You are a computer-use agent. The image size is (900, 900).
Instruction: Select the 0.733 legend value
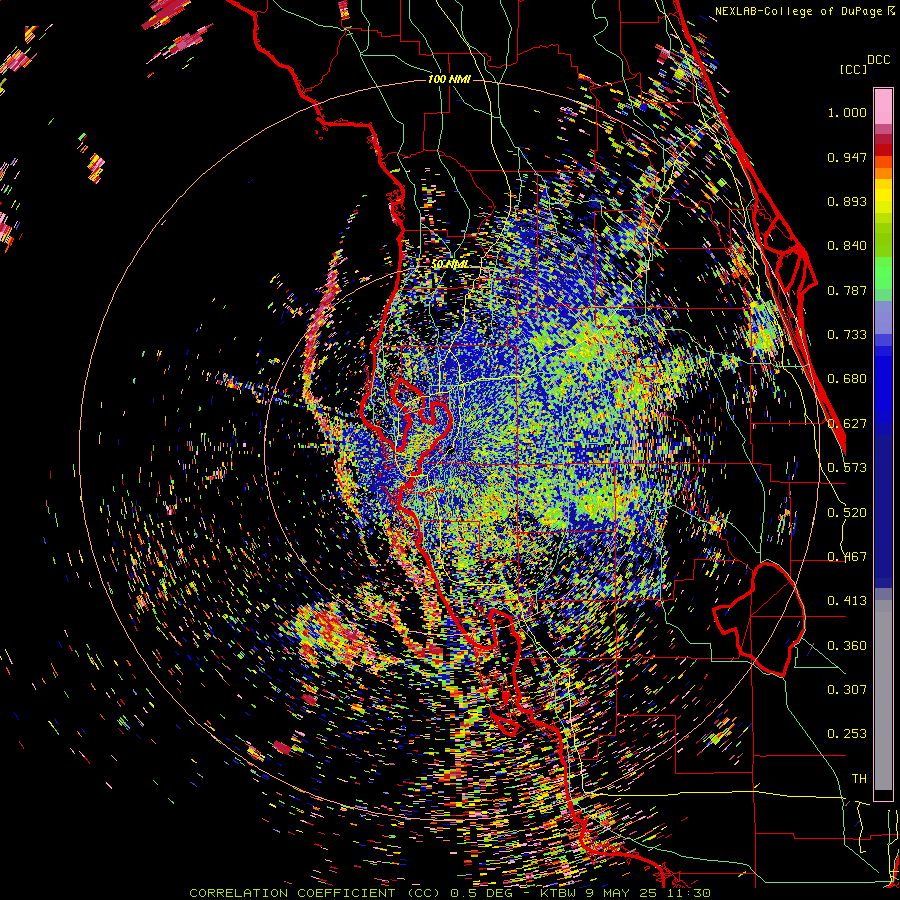pos(847,335)
